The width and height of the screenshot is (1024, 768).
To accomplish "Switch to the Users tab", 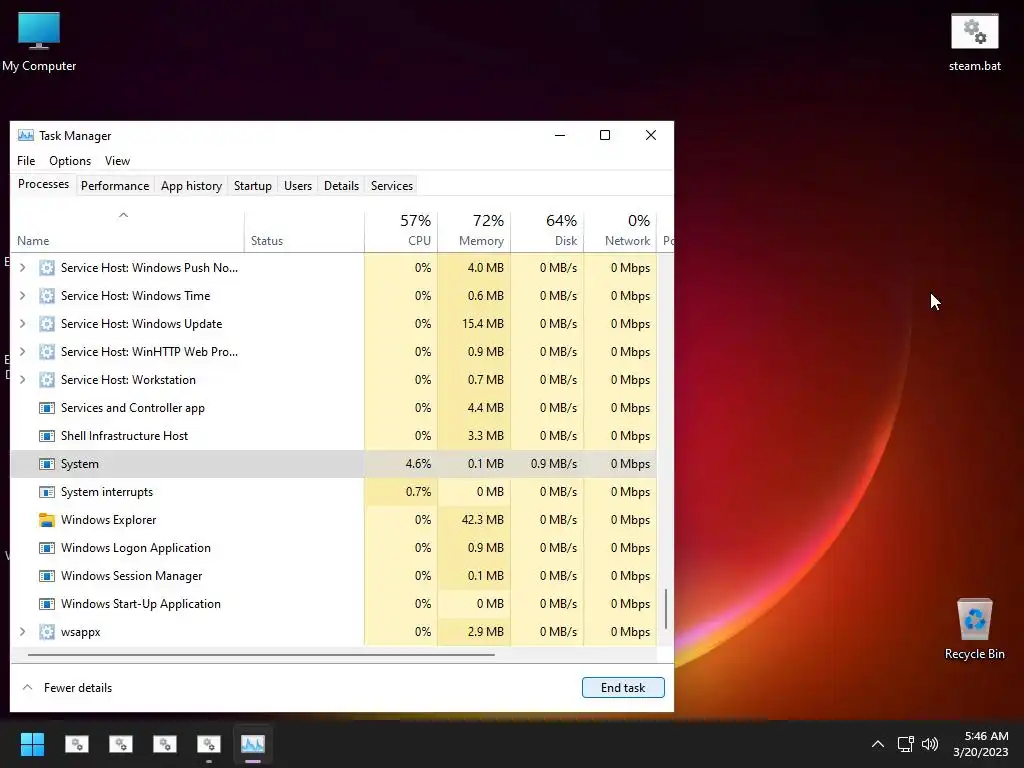I will 298,186.
